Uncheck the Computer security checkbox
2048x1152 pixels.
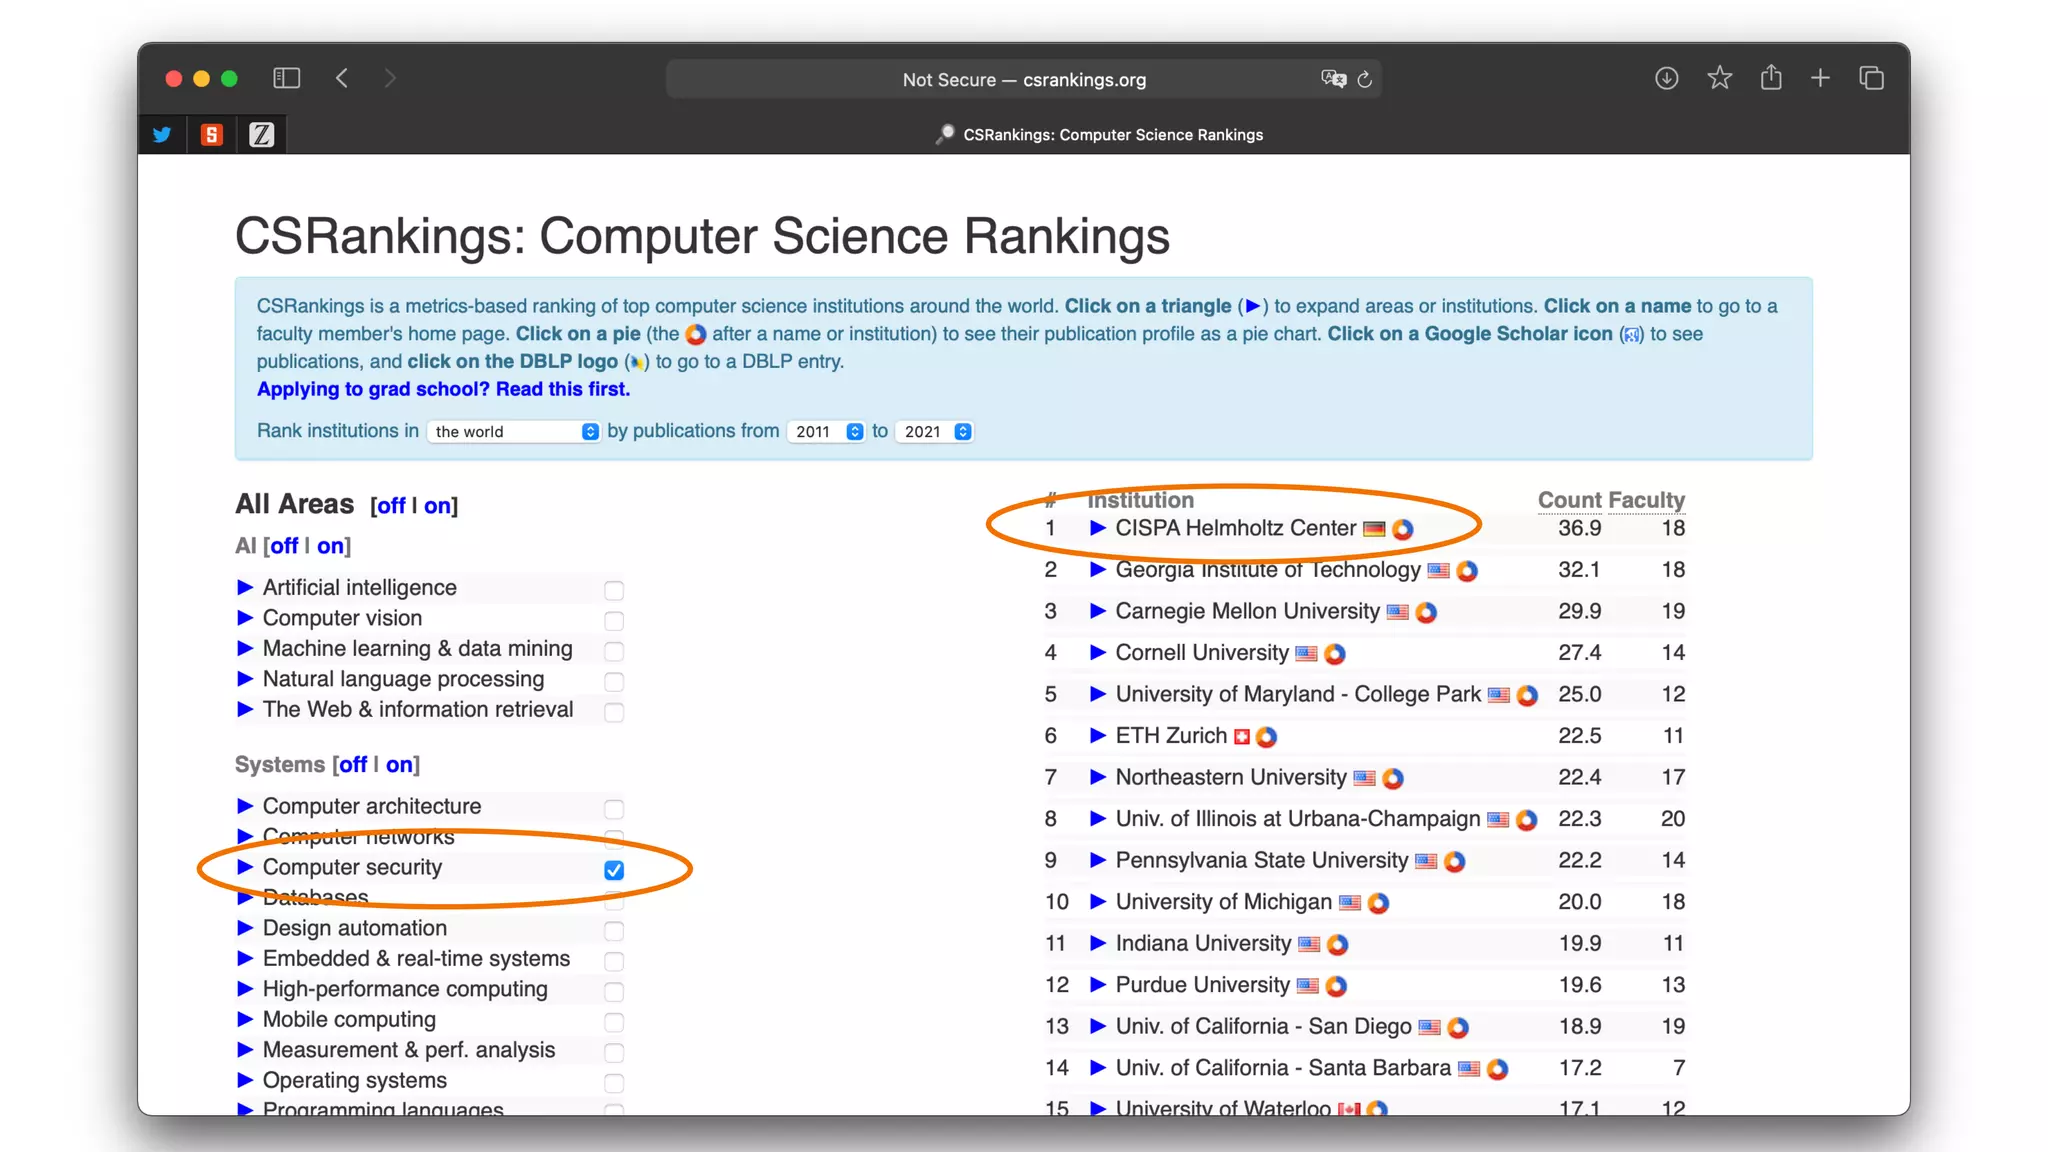pyautogui.click(x=614, y=870)
